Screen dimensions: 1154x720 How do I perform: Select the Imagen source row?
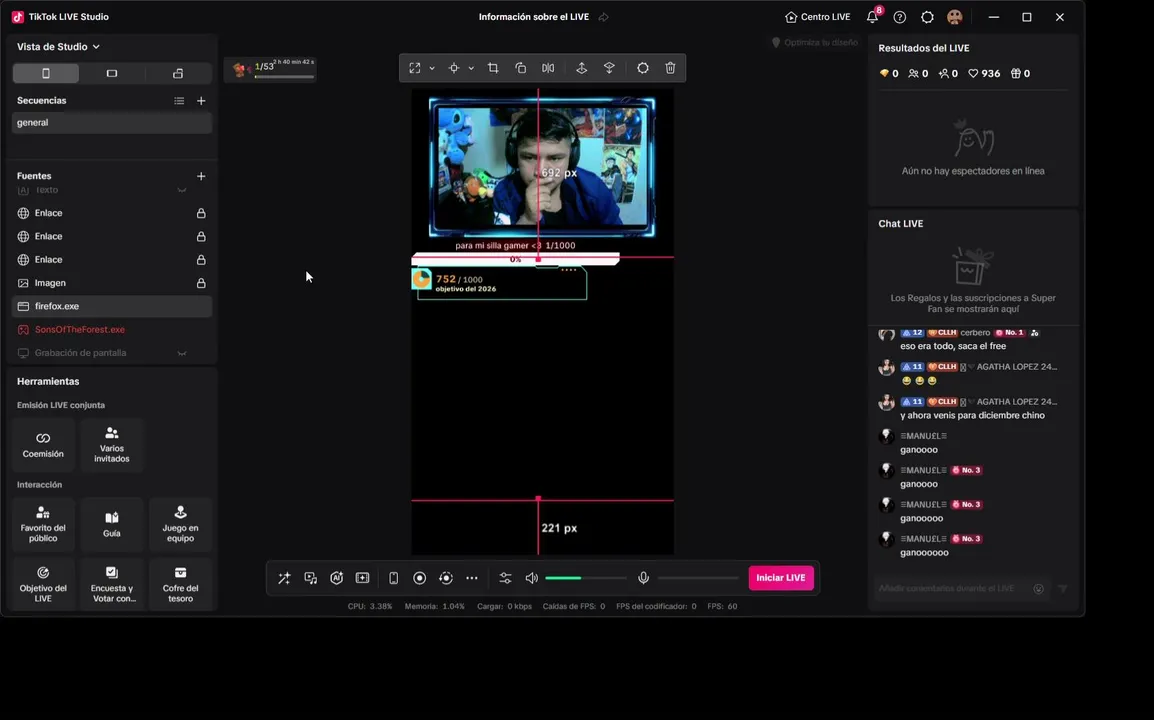coord(112,283)
